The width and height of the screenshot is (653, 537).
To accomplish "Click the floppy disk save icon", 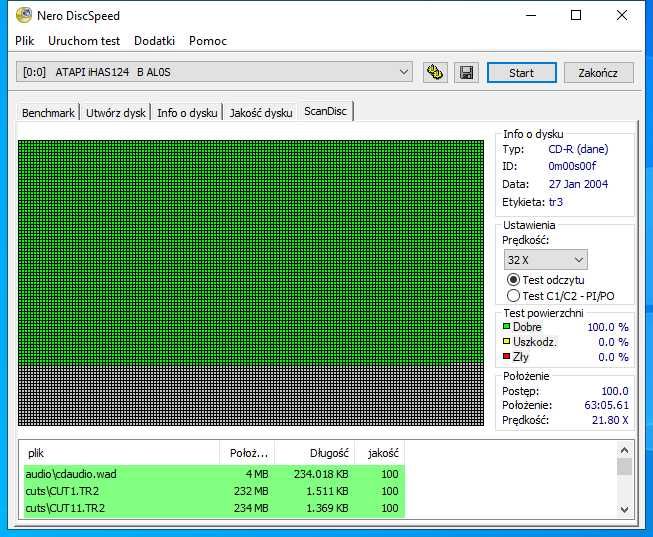I will [466, 73].
